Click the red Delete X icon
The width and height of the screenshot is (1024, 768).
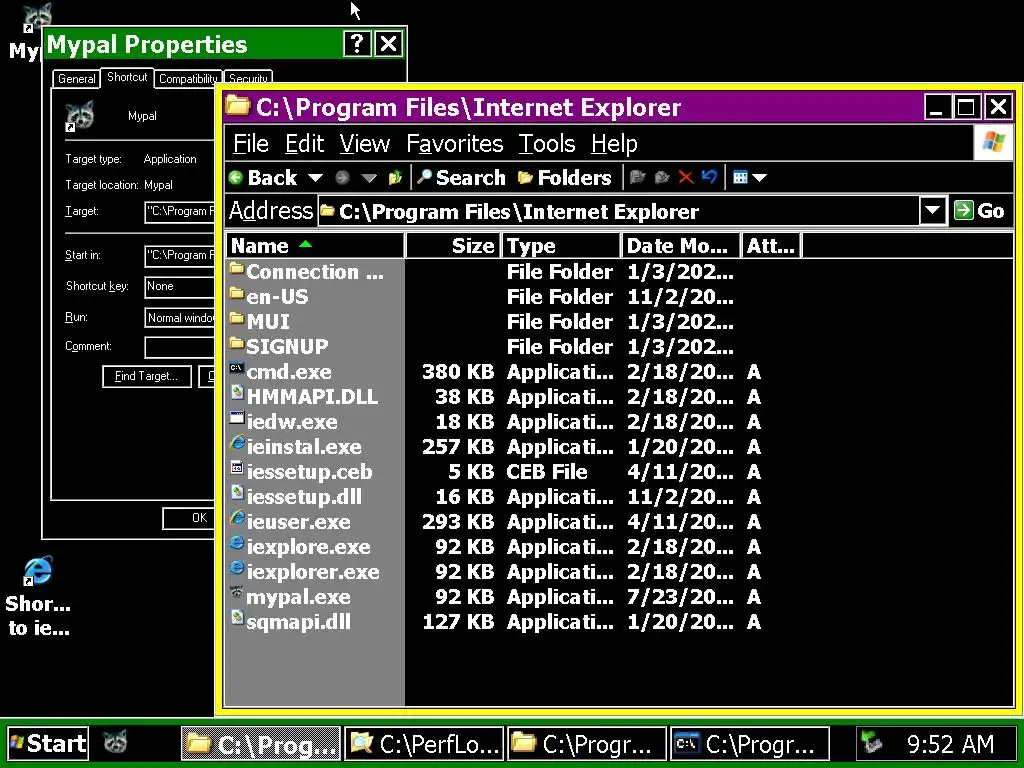pyautogui.click(x=686, y=177)
